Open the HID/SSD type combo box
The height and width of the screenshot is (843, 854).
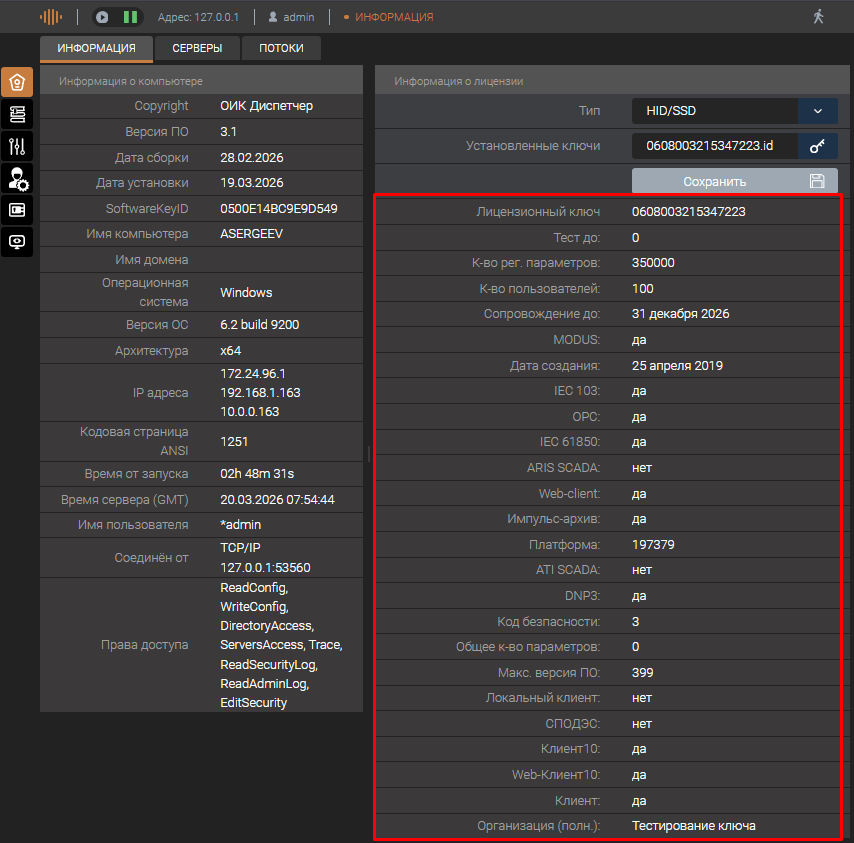(714, 111)
